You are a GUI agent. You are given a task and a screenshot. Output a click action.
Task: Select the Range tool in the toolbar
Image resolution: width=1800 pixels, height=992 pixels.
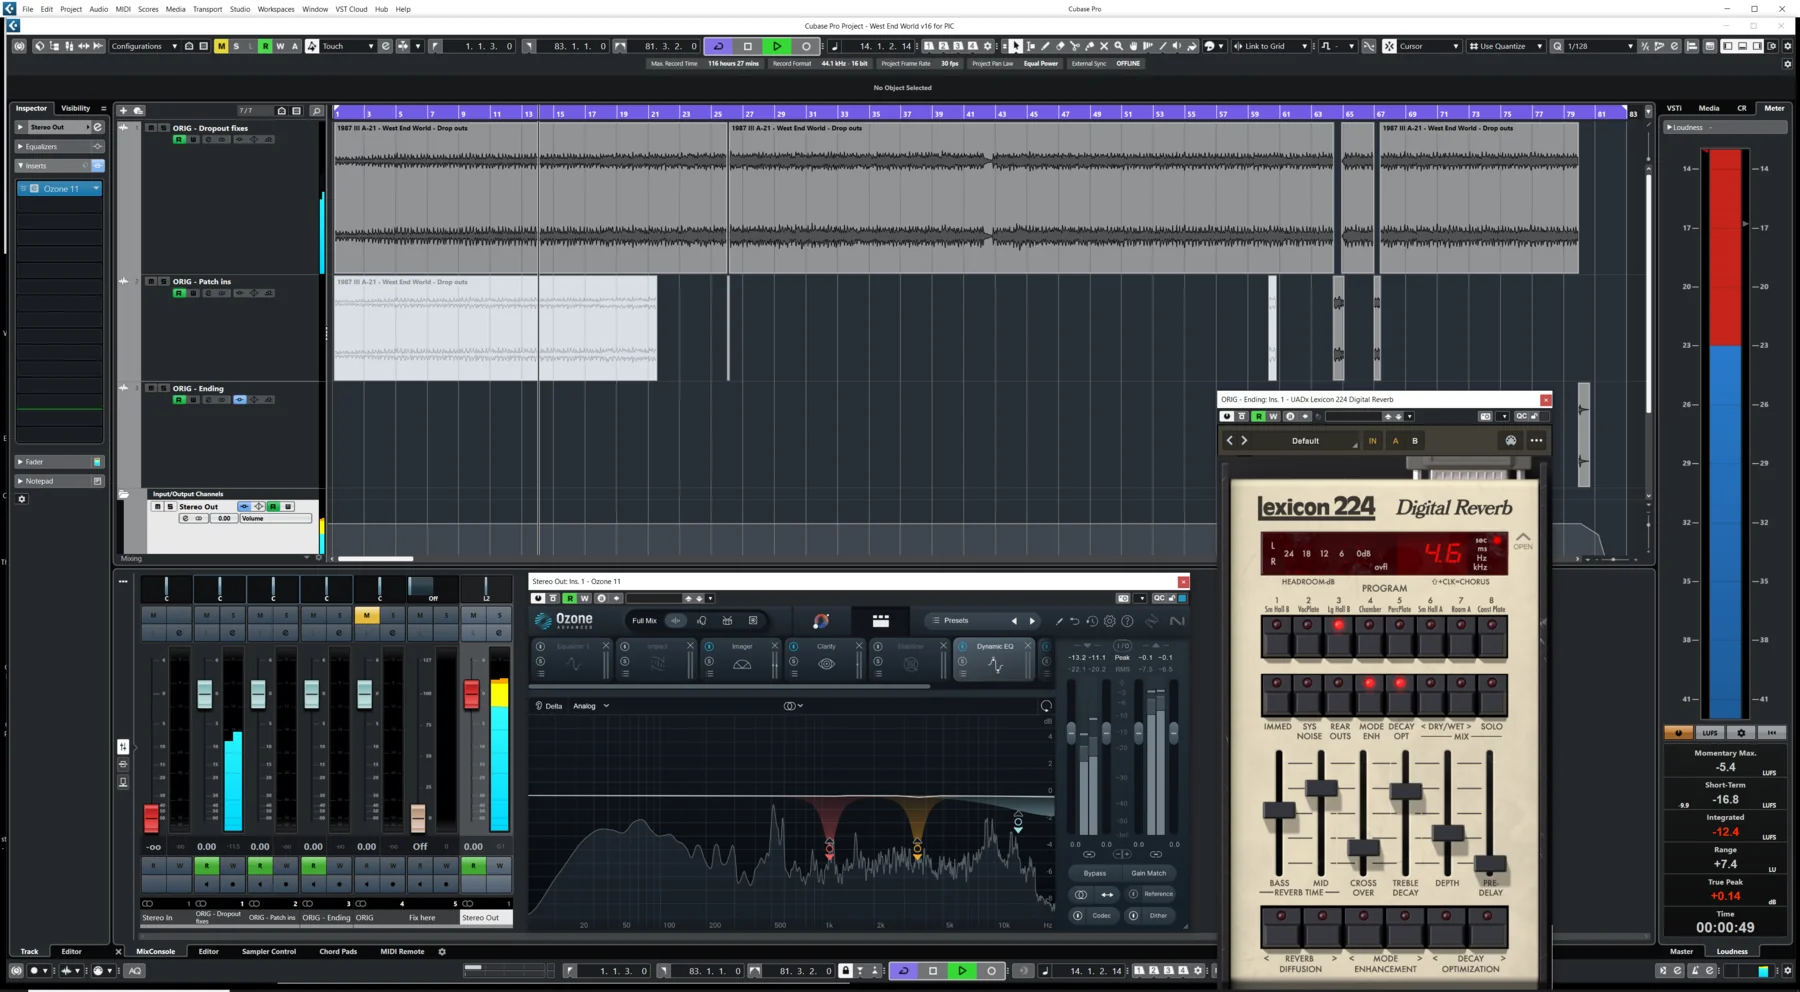coord(1031,46)
